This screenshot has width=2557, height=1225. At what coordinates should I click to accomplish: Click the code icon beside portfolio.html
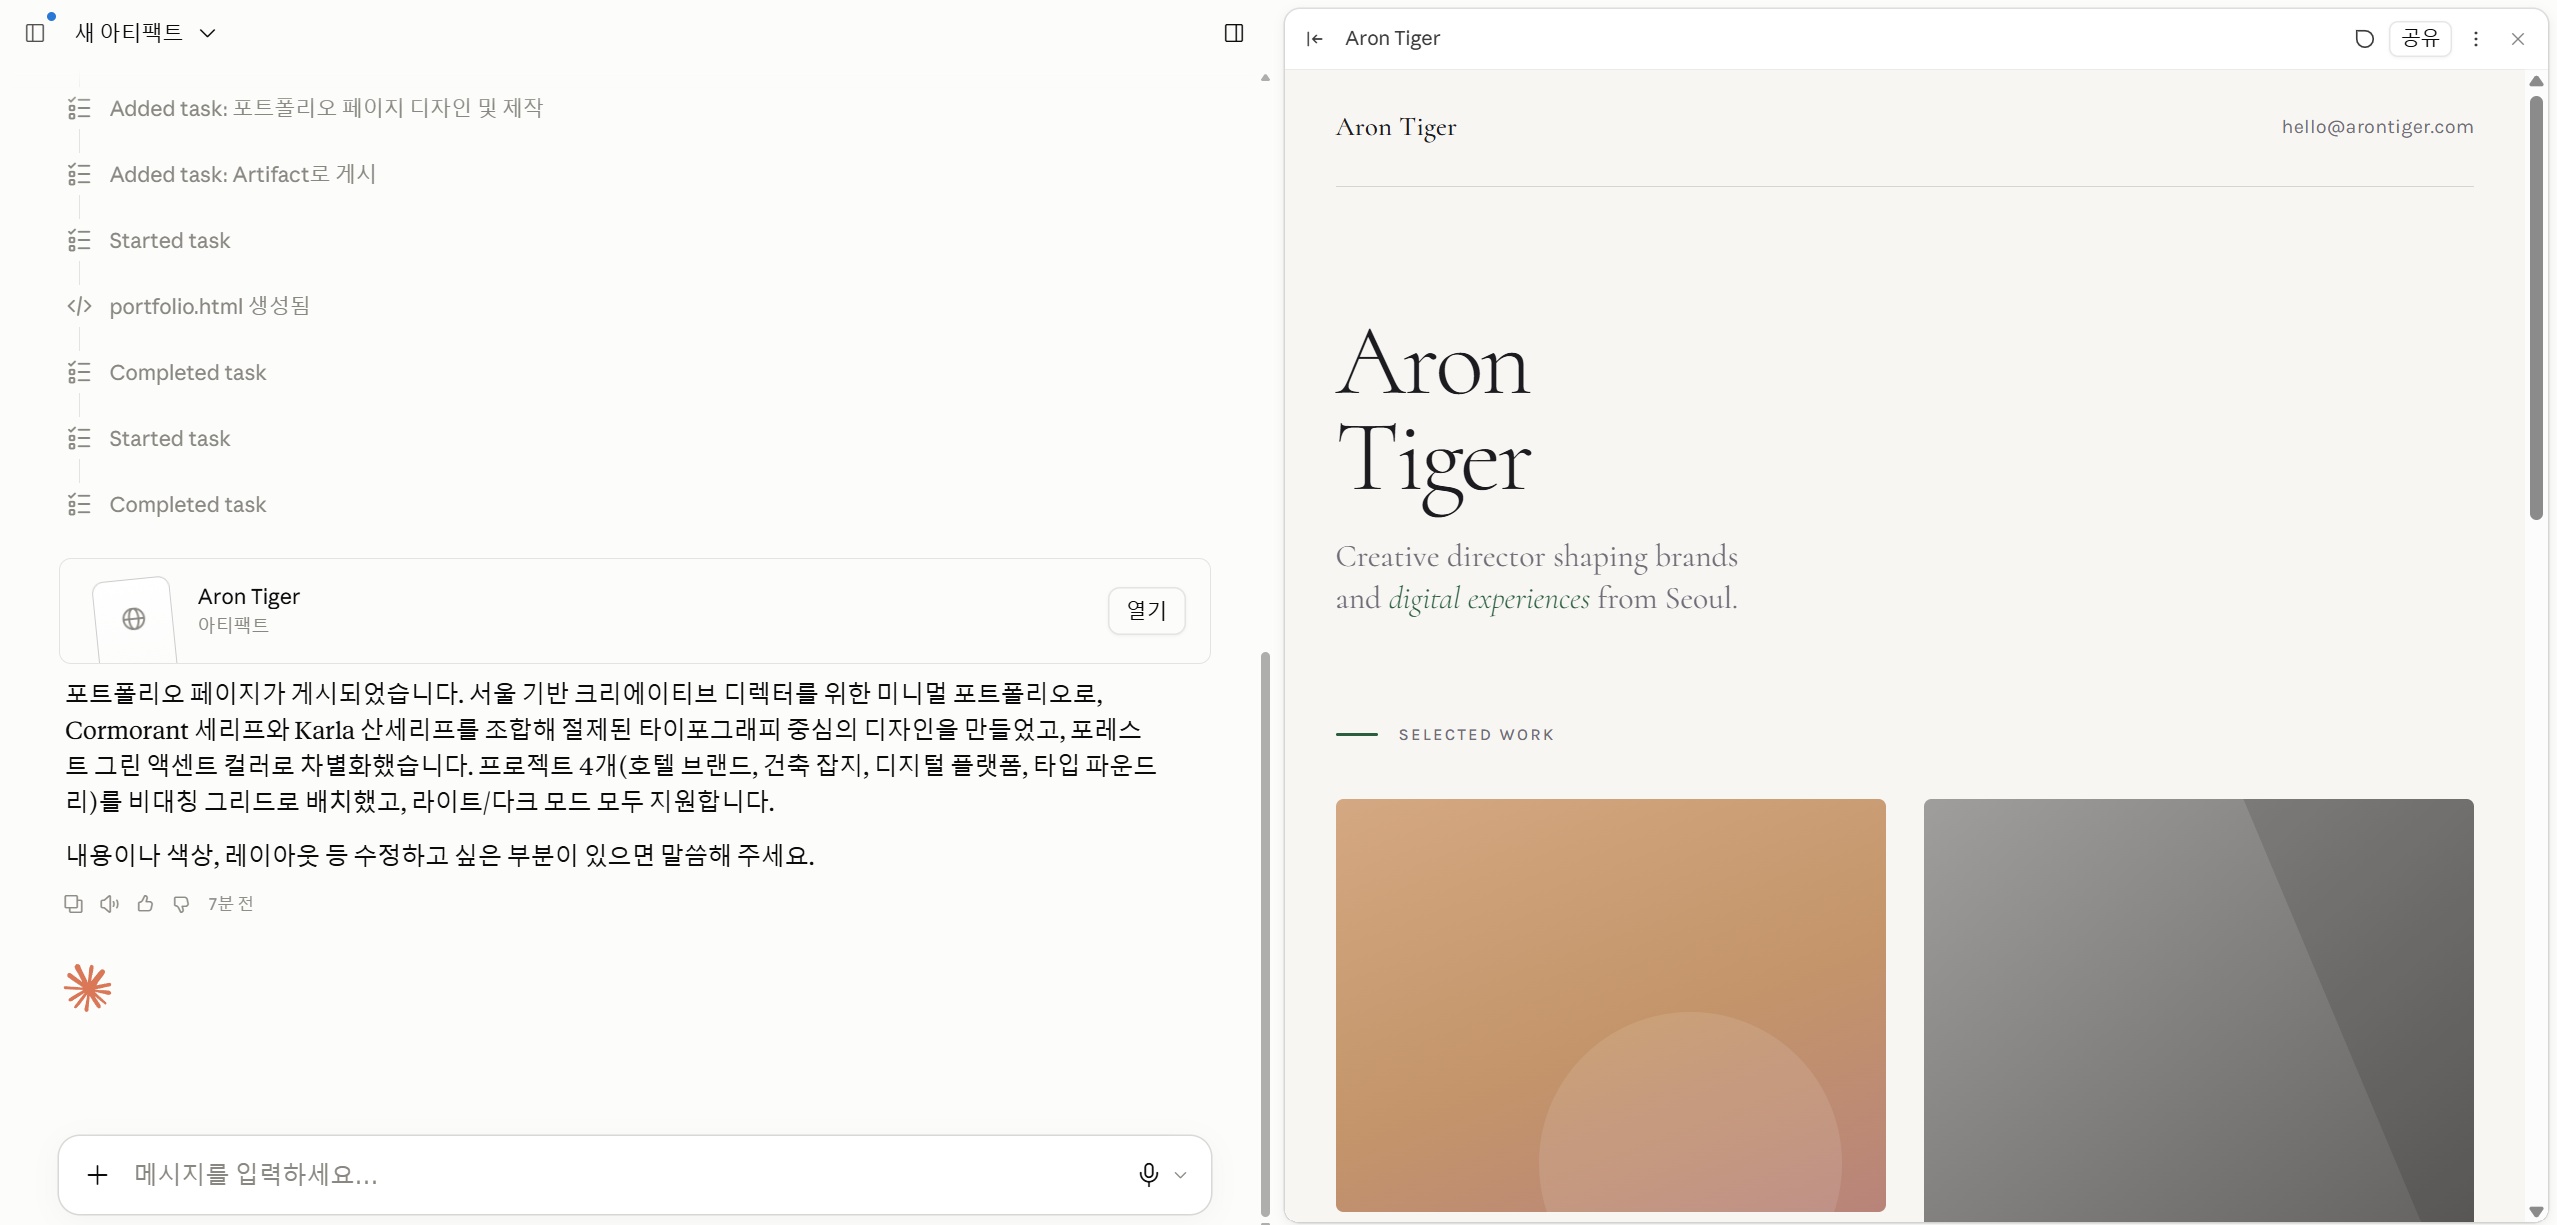click(79, 306)
